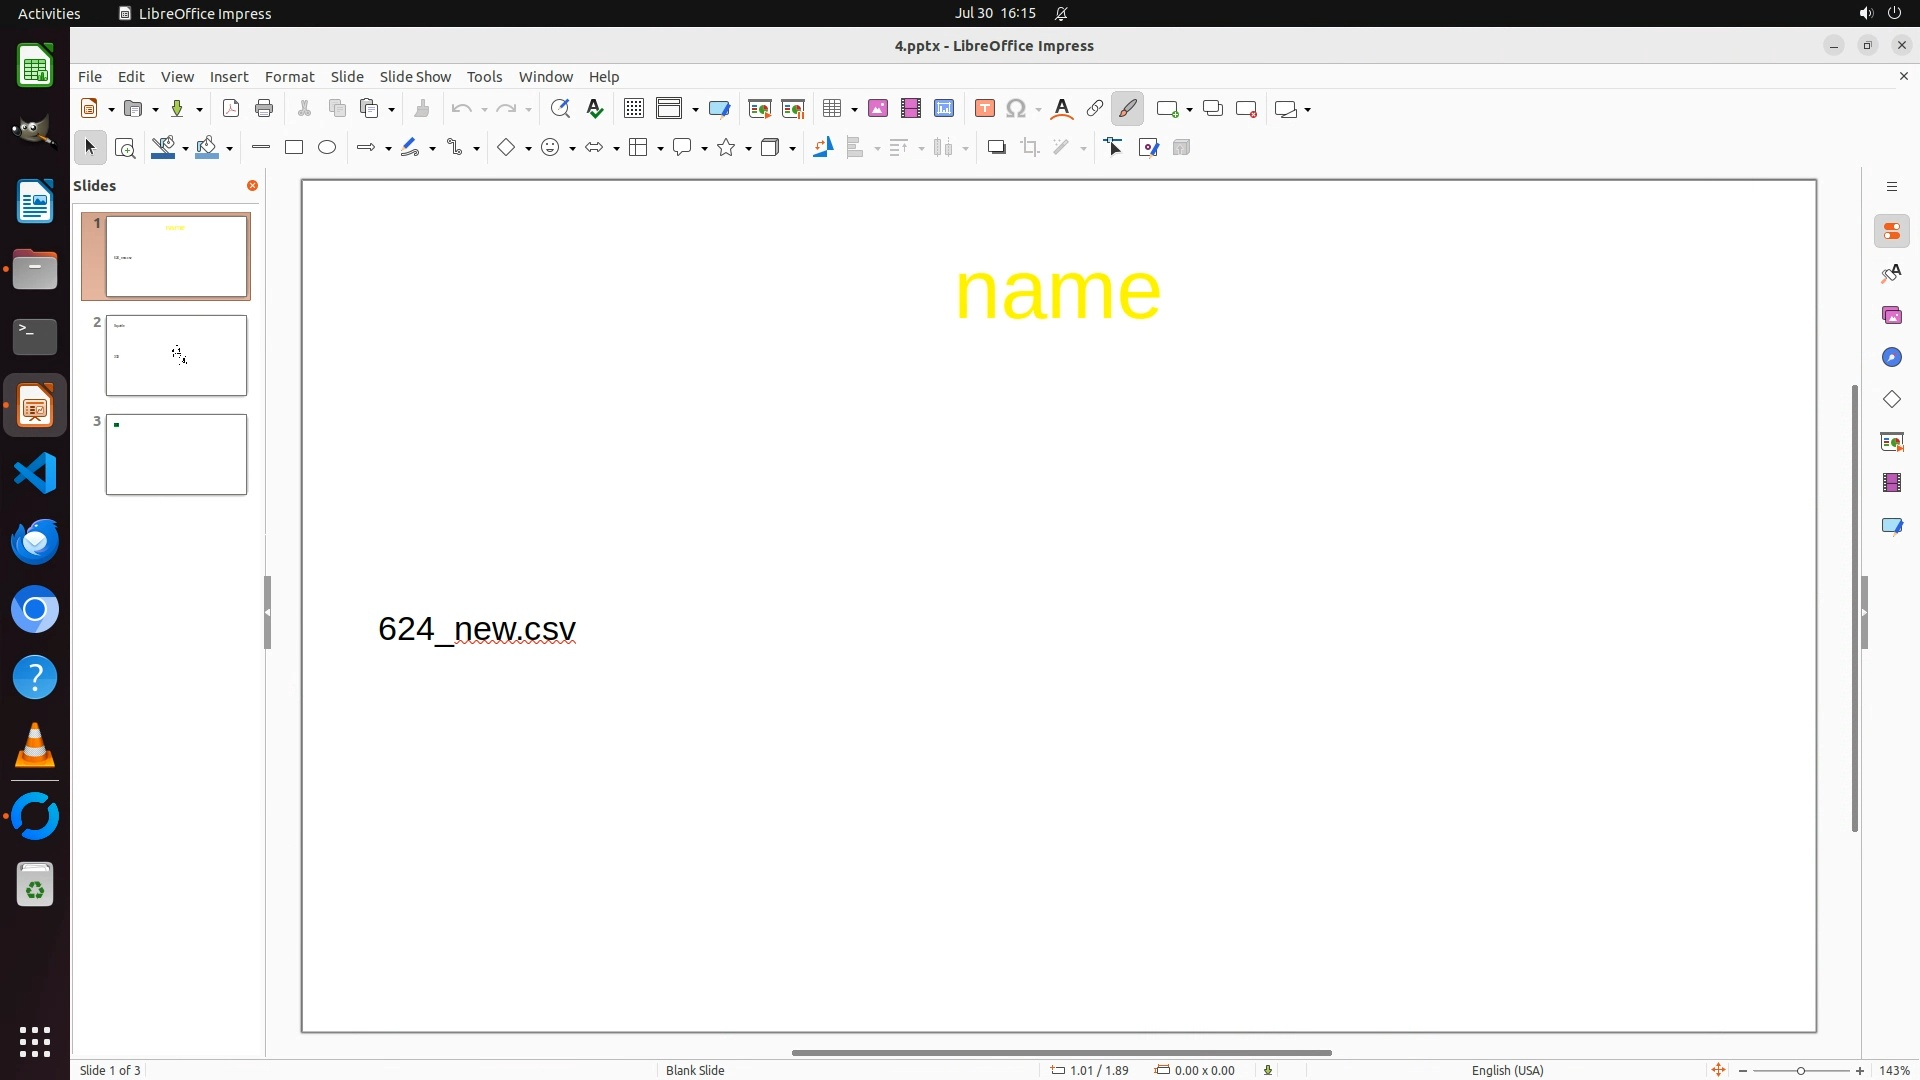Screen dimensions: 1920x1080
Task: Select slide 3 thumbnail
Action: click(176, 455)
